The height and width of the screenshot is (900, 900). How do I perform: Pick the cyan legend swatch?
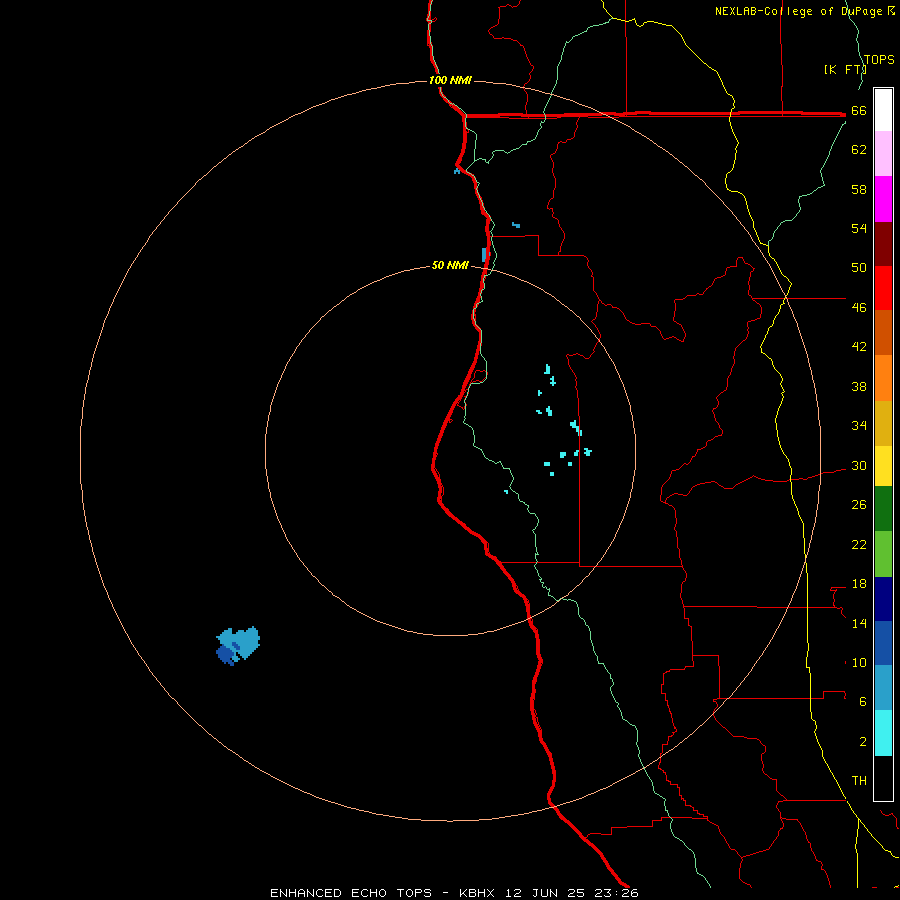(x=883, y=733)
